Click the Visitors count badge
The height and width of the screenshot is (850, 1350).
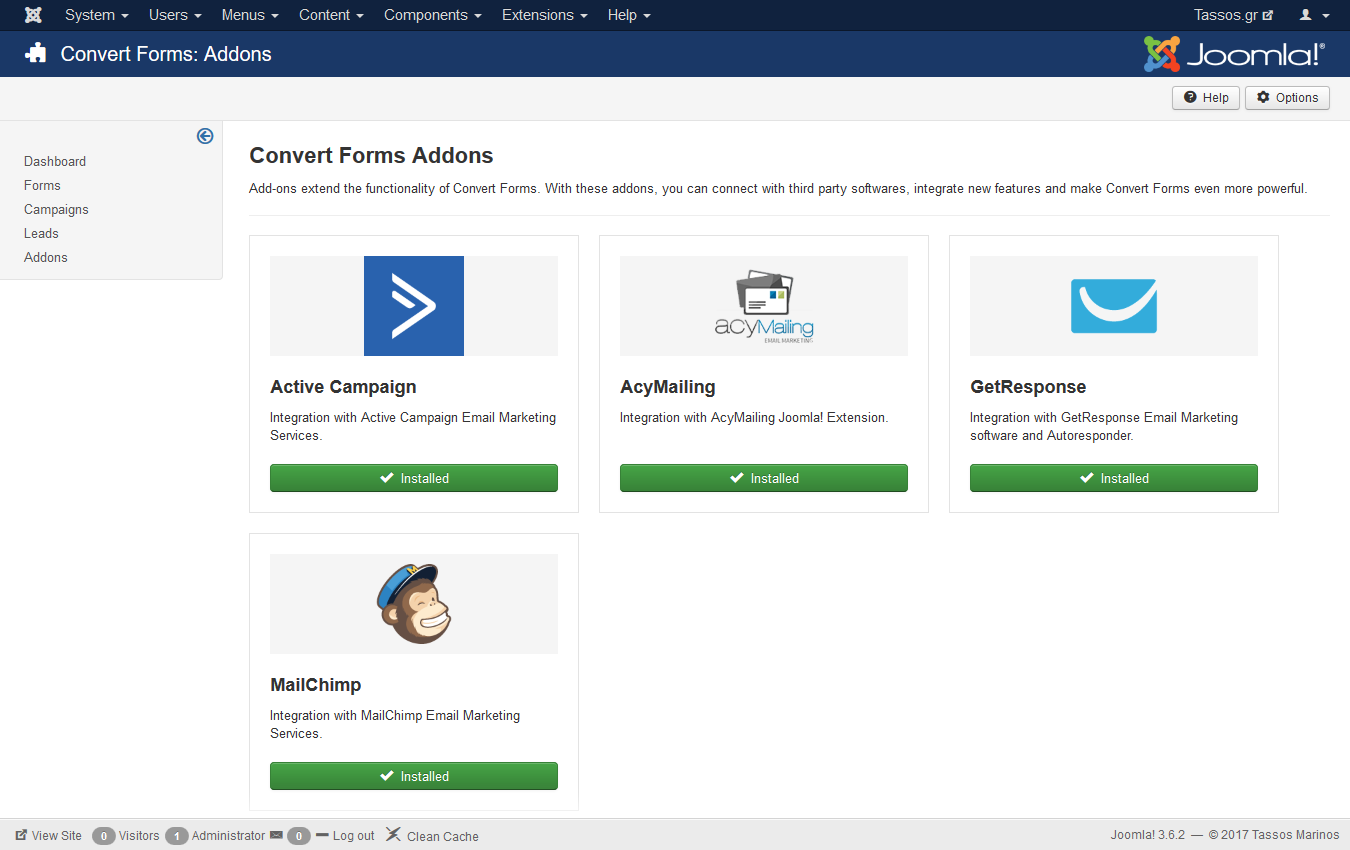pyautogui.click(x=104, y=836)
